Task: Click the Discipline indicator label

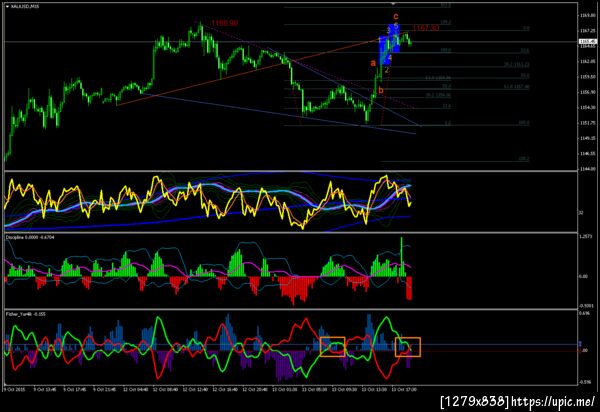Action: pyautogui.click(x=30, y=238)
